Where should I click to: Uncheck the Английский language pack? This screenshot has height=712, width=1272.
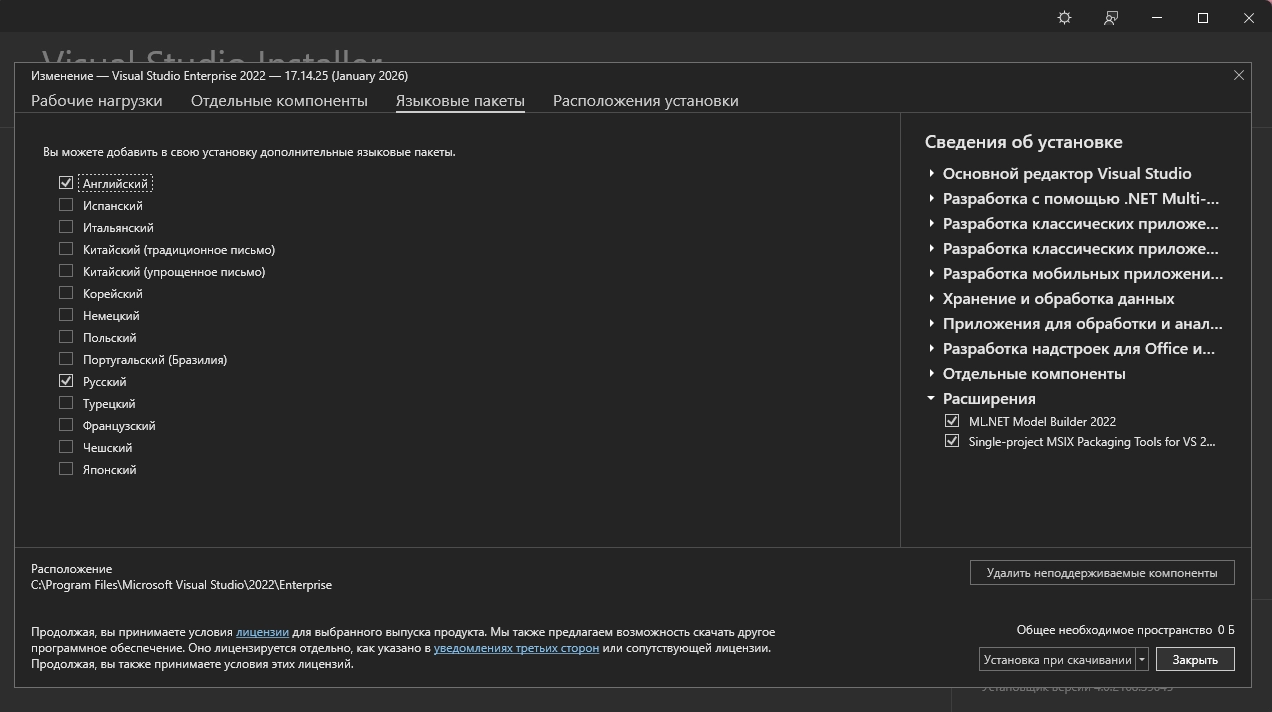coord(66,183)
